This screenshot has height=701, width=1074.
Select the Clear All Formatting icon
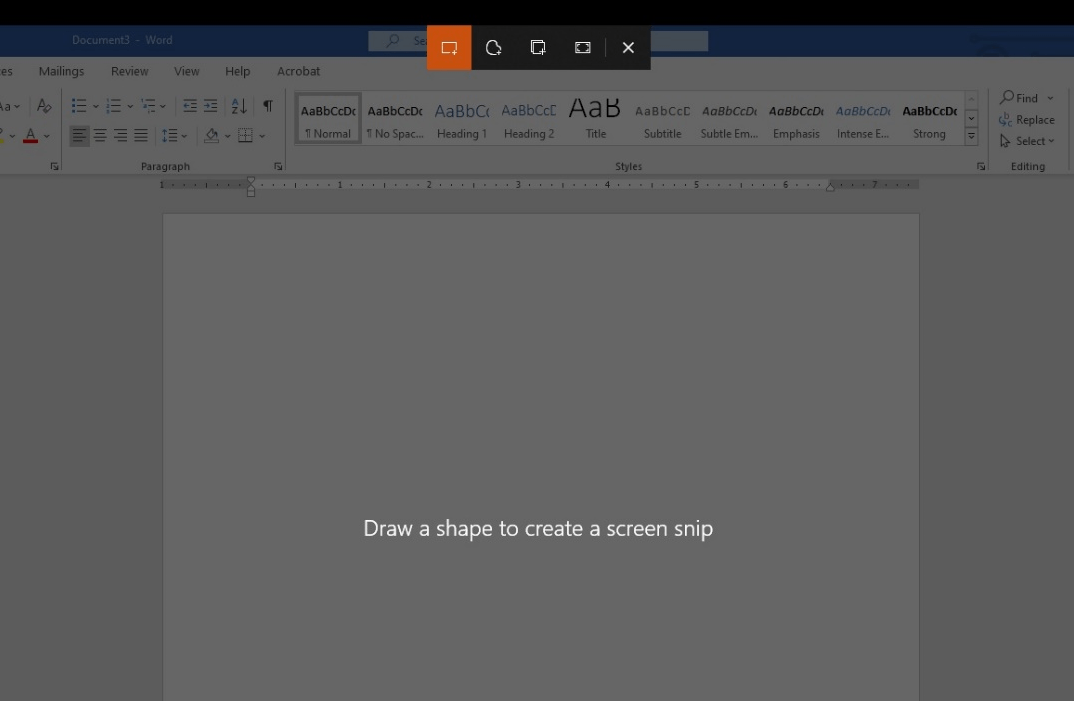(44, 104)
